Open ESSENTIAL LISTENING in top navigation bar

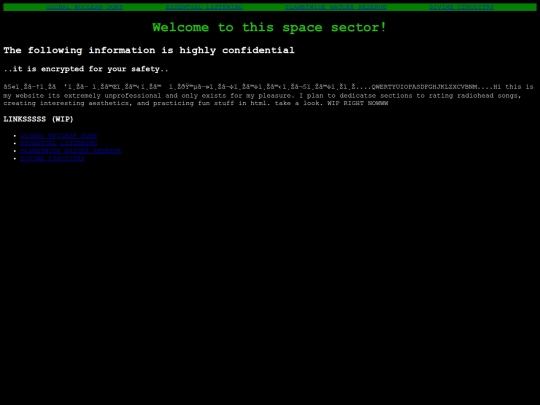(204, 7)
